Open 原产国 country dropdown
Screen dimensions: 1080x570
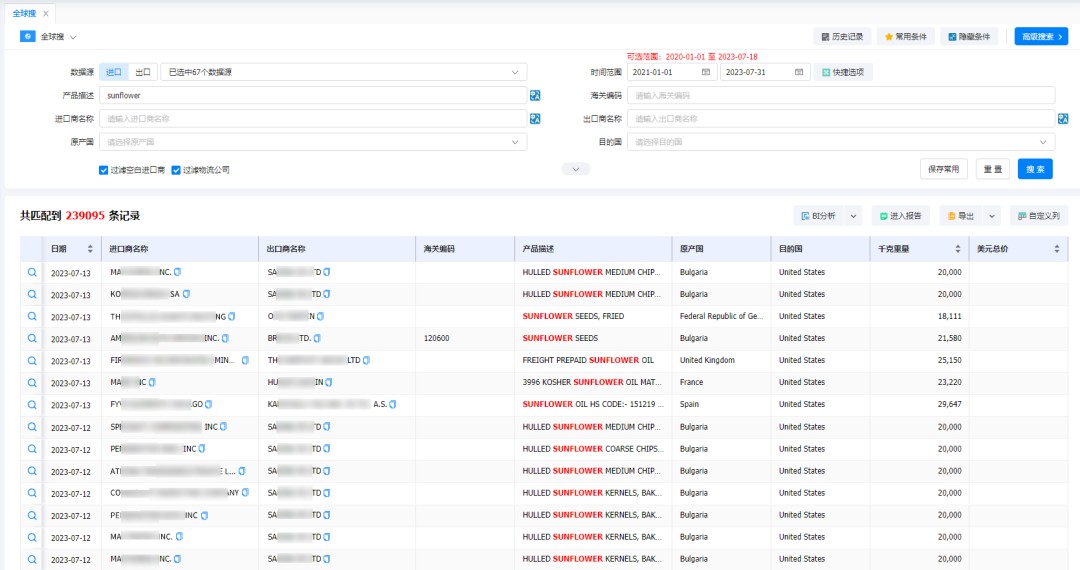[x=313, y=142]
